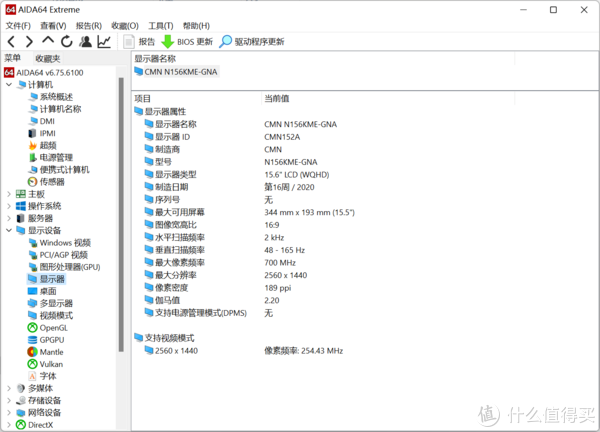Expand the 操作系统 tree node
The width and height of the screenshot is (600, 432).
click(9, 206)
